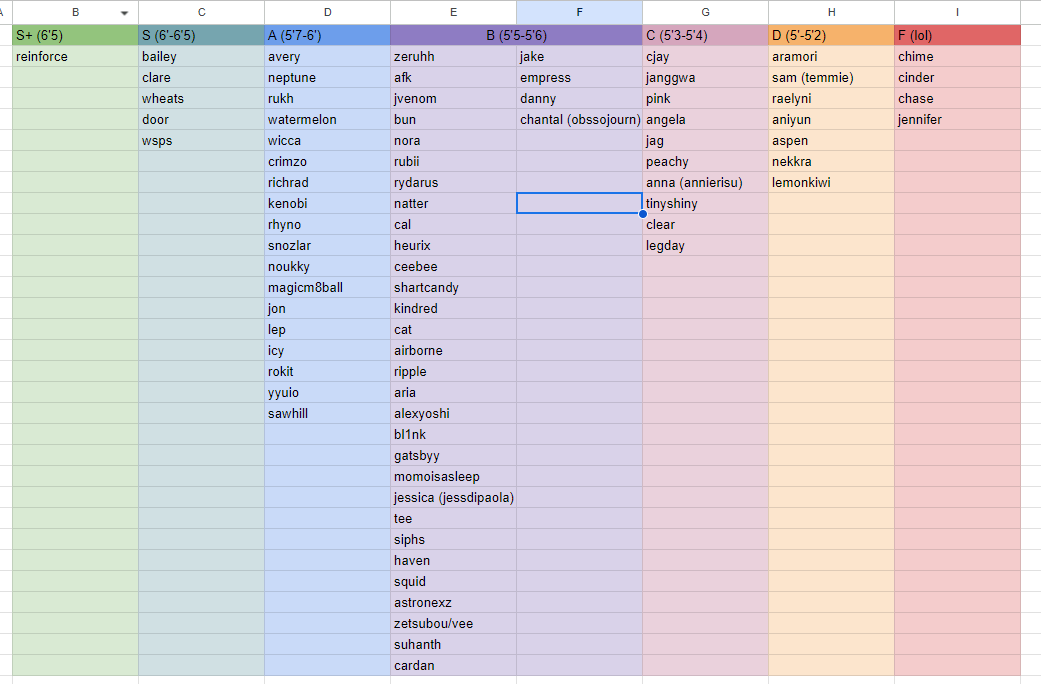This screenshot has width=1041, height=684.
Task: Select the cell containing wsps
Action: (201, 141)
